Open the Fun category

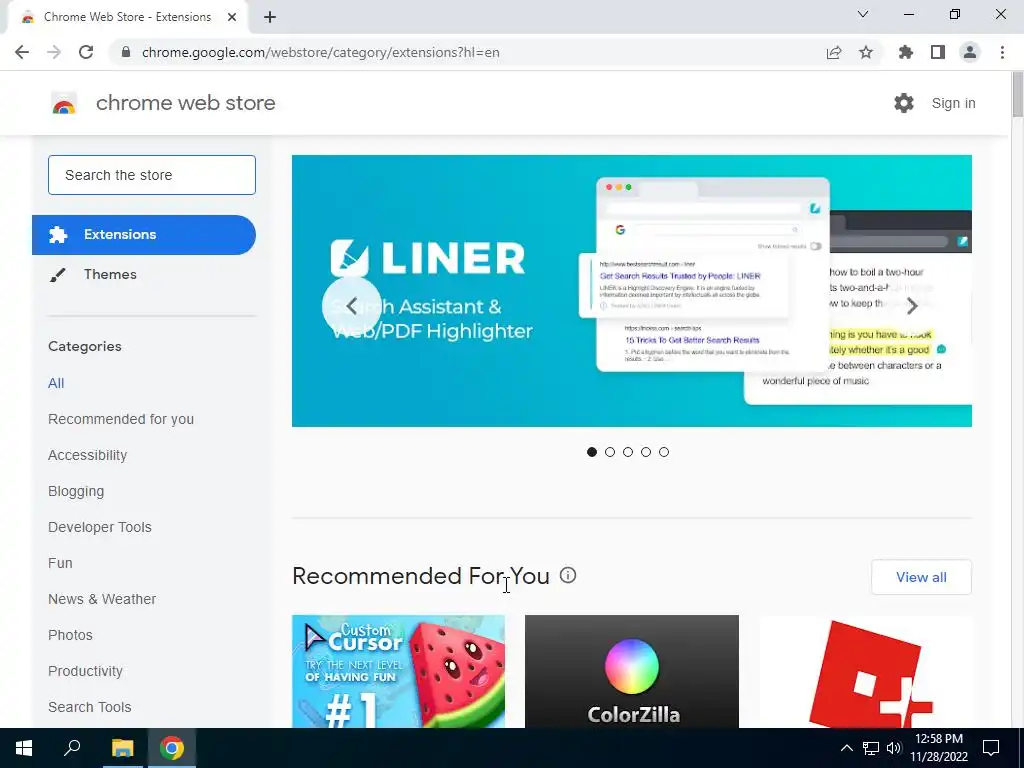60,563
